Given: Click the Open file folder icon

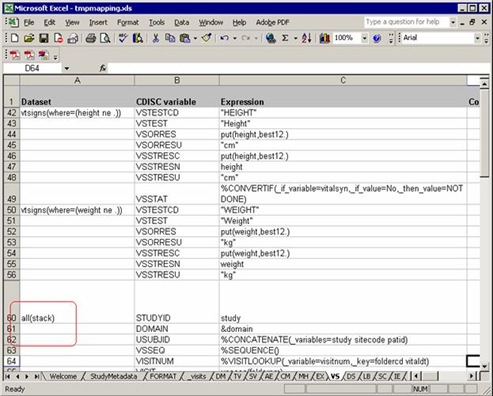Looking at the screenshot, I should pyautogui.click(x=29, y=38).
